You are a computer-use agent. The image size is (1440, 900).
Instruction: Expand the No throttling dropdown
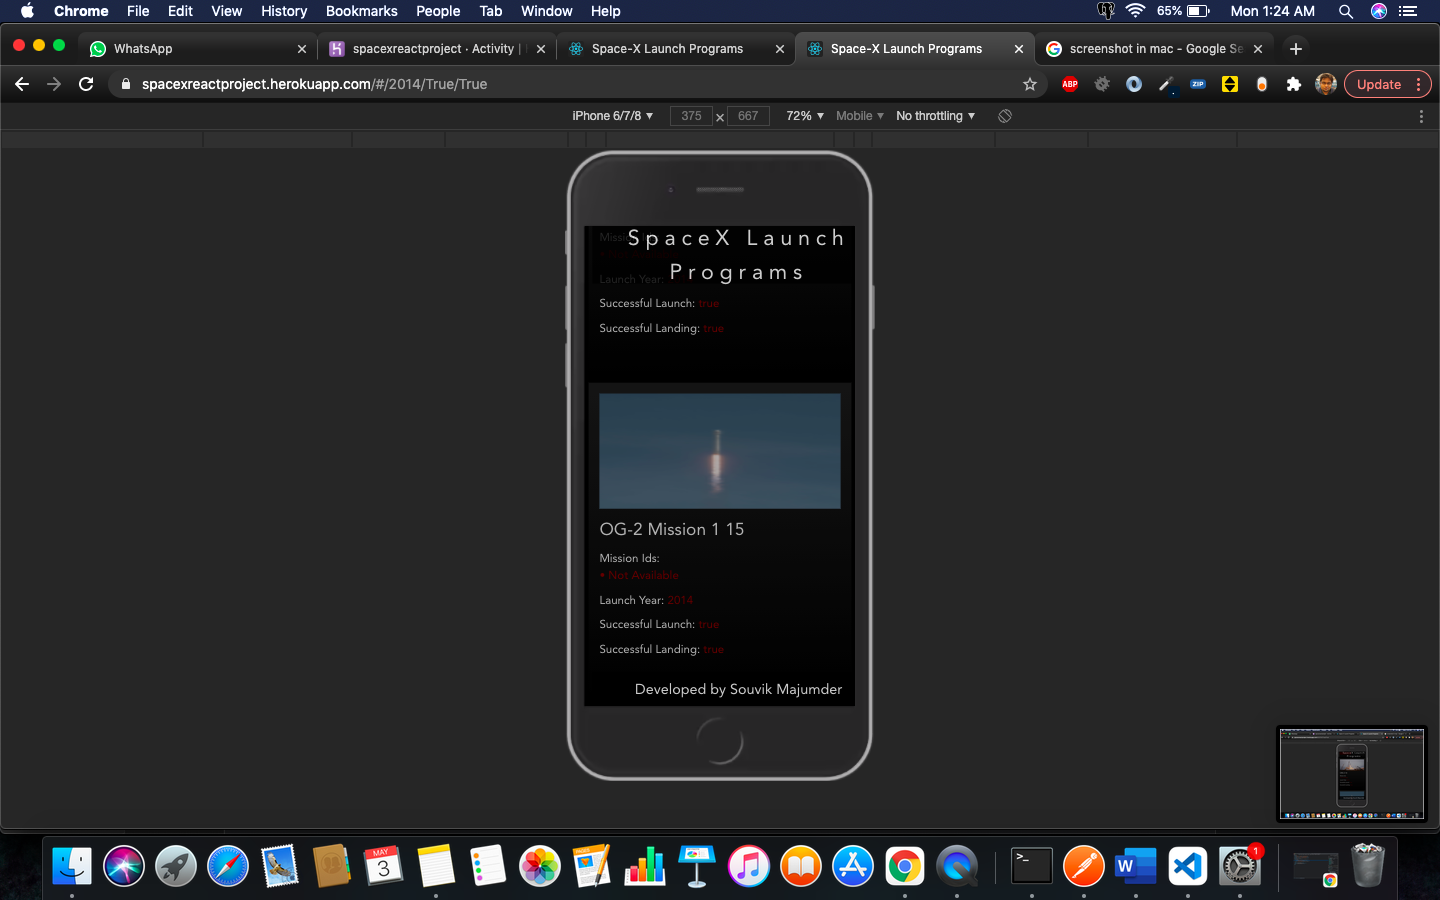pos(935,116)
